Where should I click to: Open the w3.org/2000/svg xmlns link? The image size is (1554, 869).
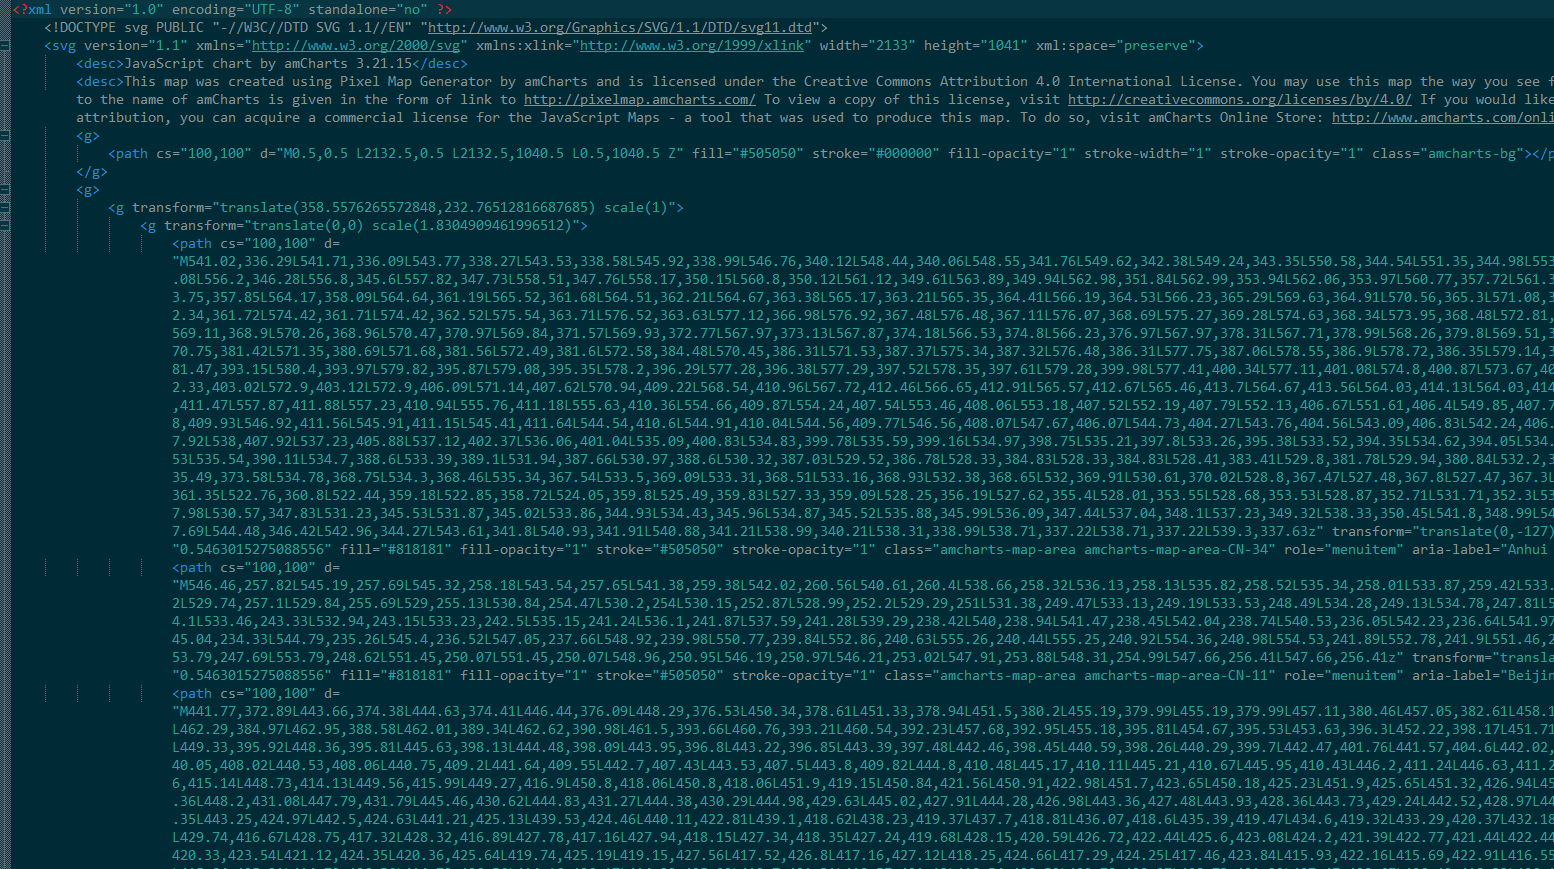pyautogui.click(x=356, y=45)
